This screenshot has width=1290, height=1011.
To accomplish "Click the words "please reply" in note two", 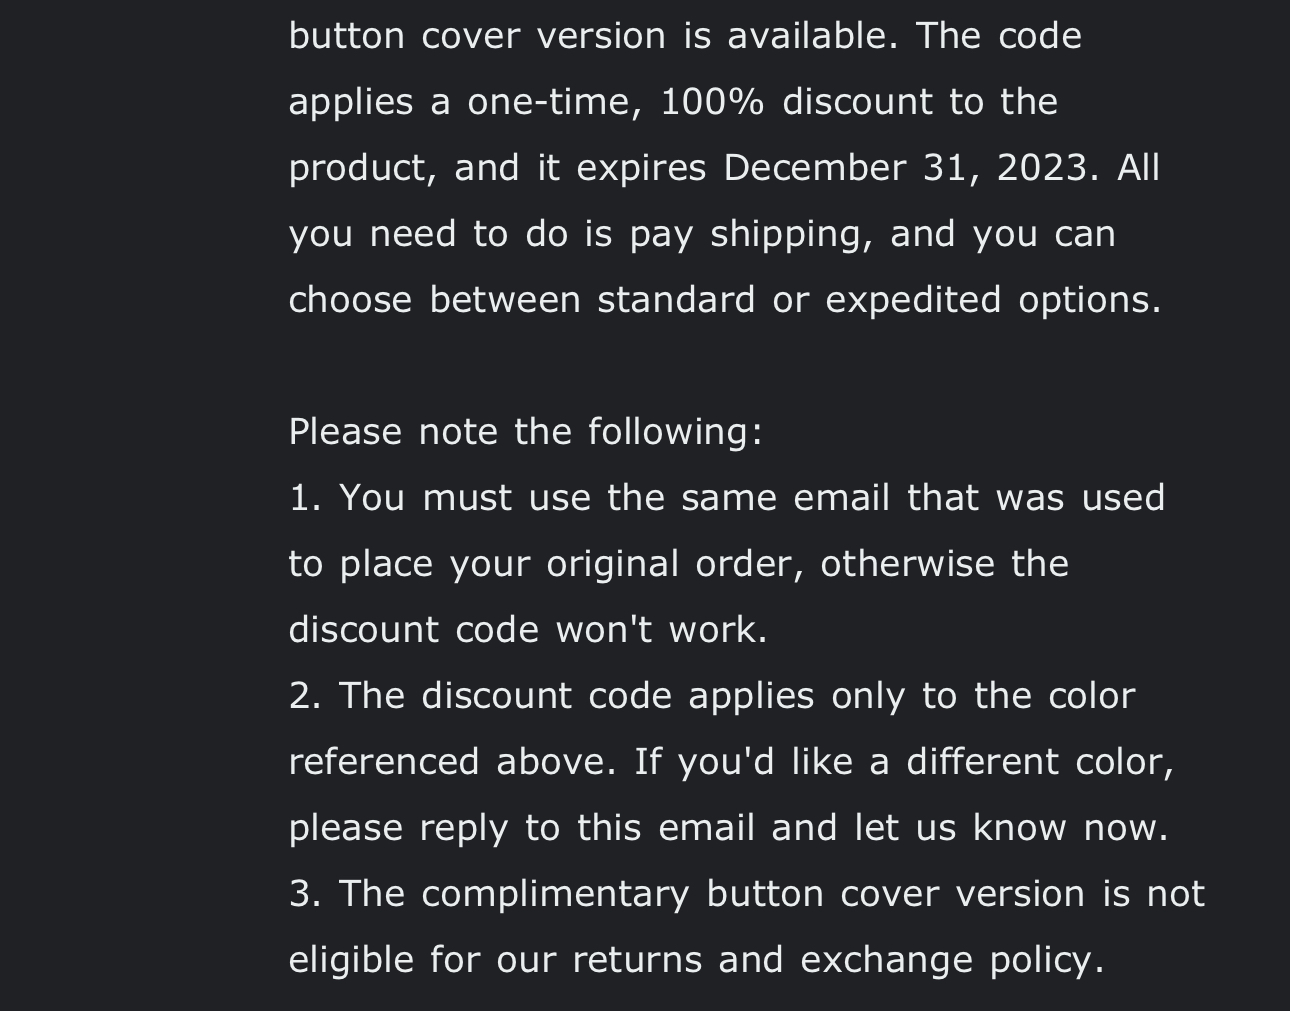I will pyautogui.click(x=398, y=828).
